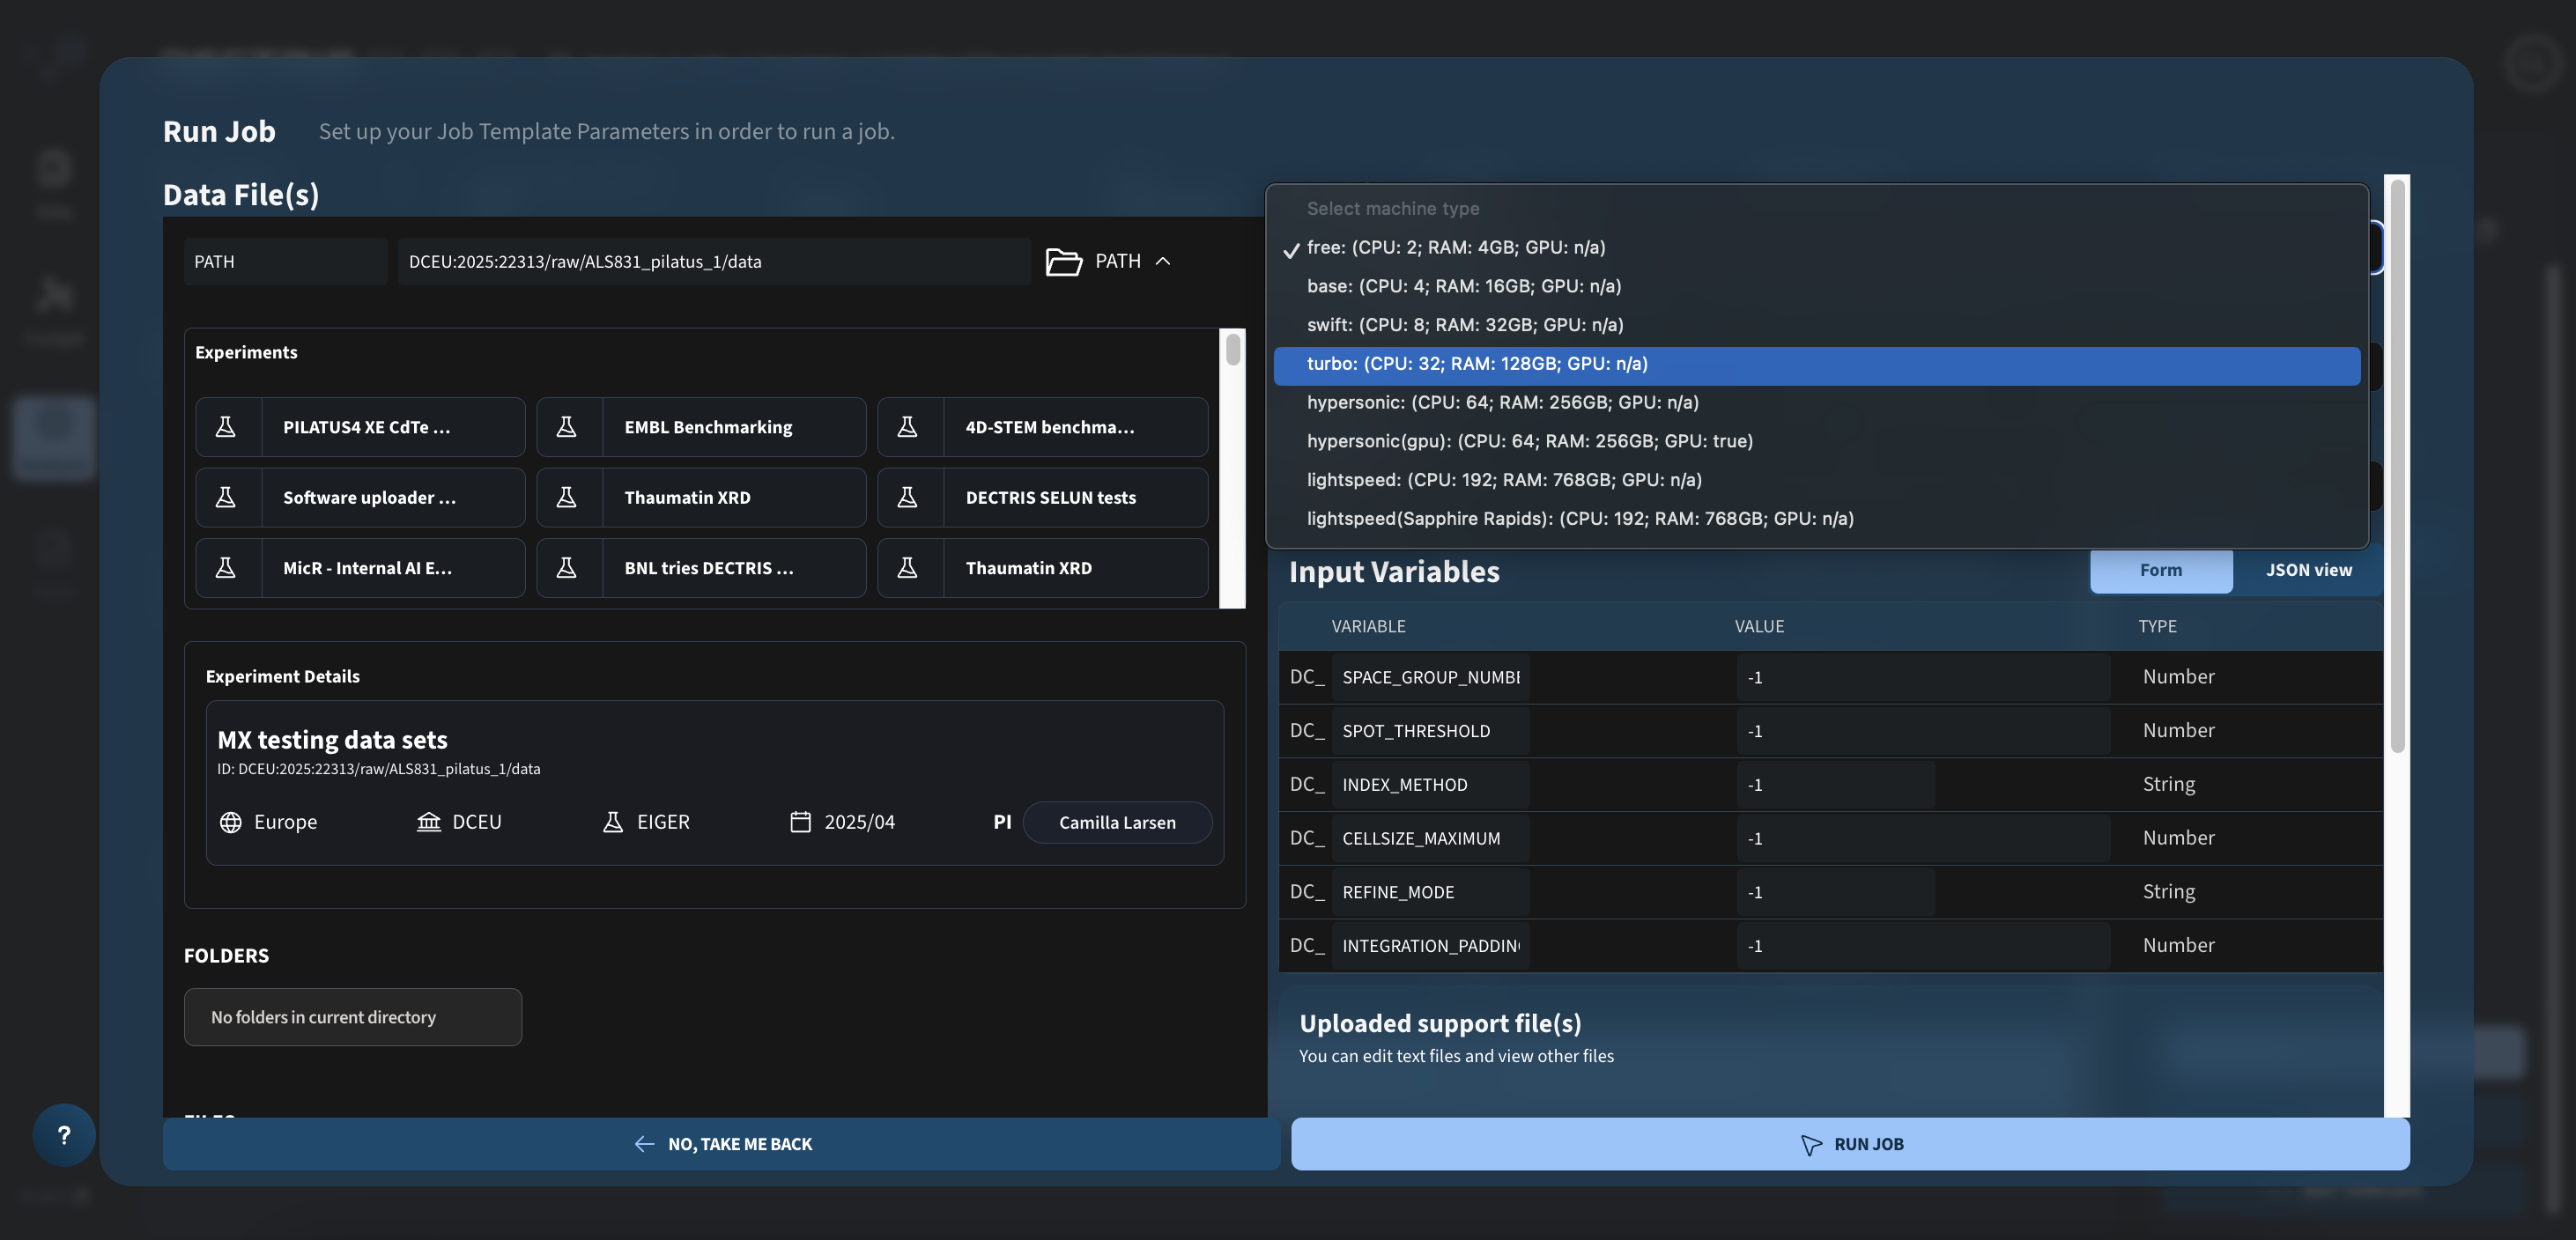
Task: Select base machine type (CPU: 4)
Action: point(1817,286)
